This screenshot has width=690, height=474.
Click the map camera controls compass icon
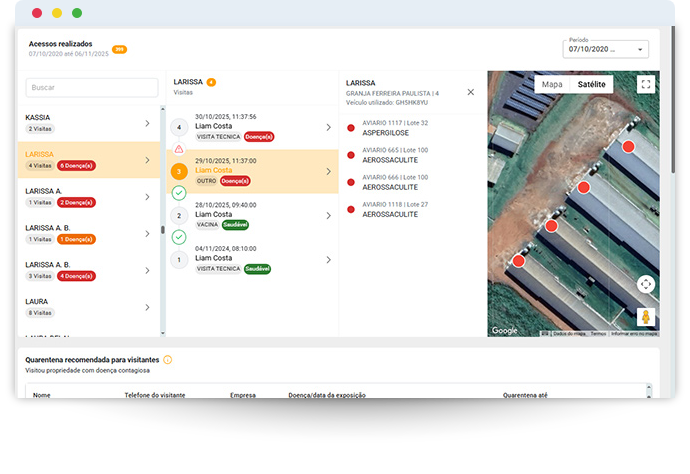(646, 284)
